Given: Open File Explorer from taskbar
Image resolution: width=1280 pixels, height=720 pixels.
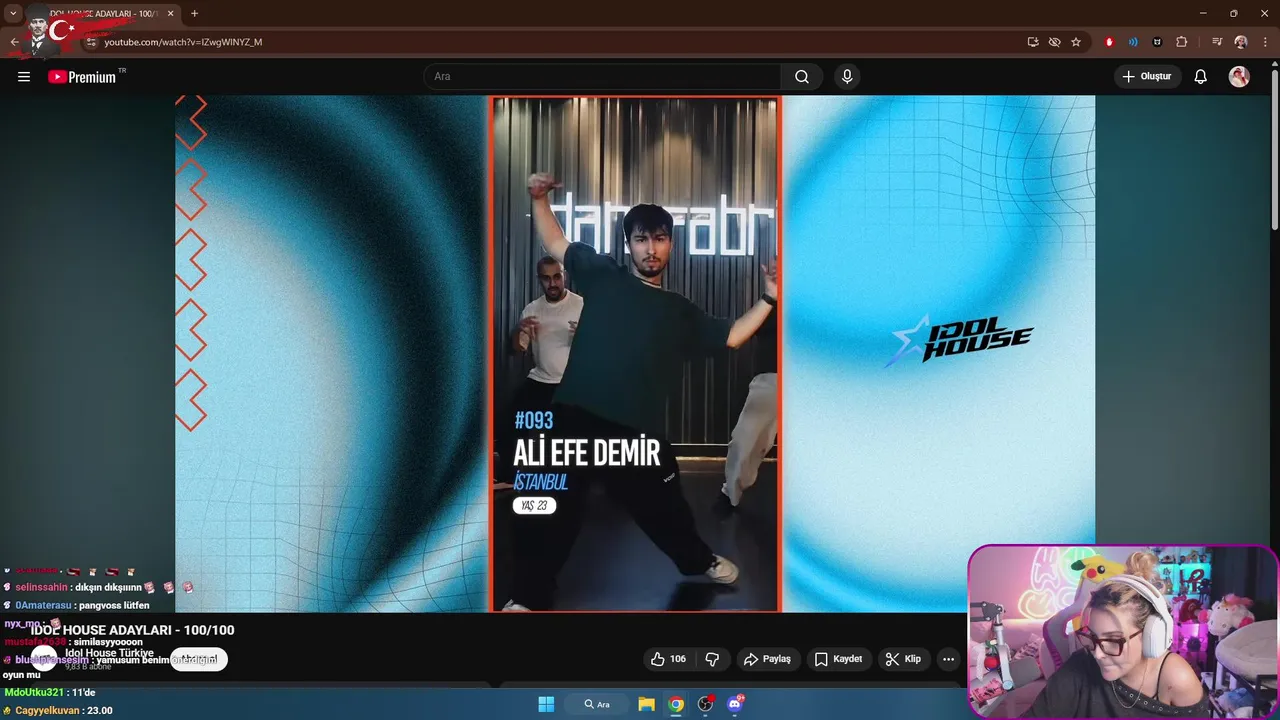Looking at the screenshot, I should 646,704.
